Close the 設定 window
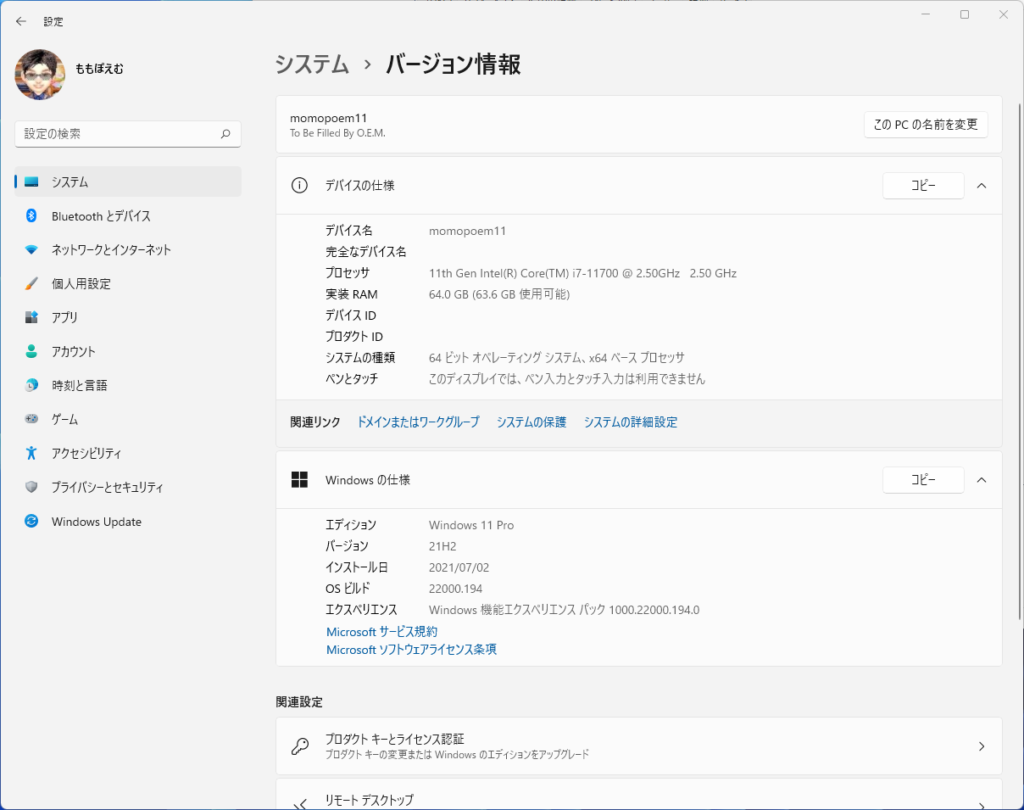 (x=1004, y=15)
